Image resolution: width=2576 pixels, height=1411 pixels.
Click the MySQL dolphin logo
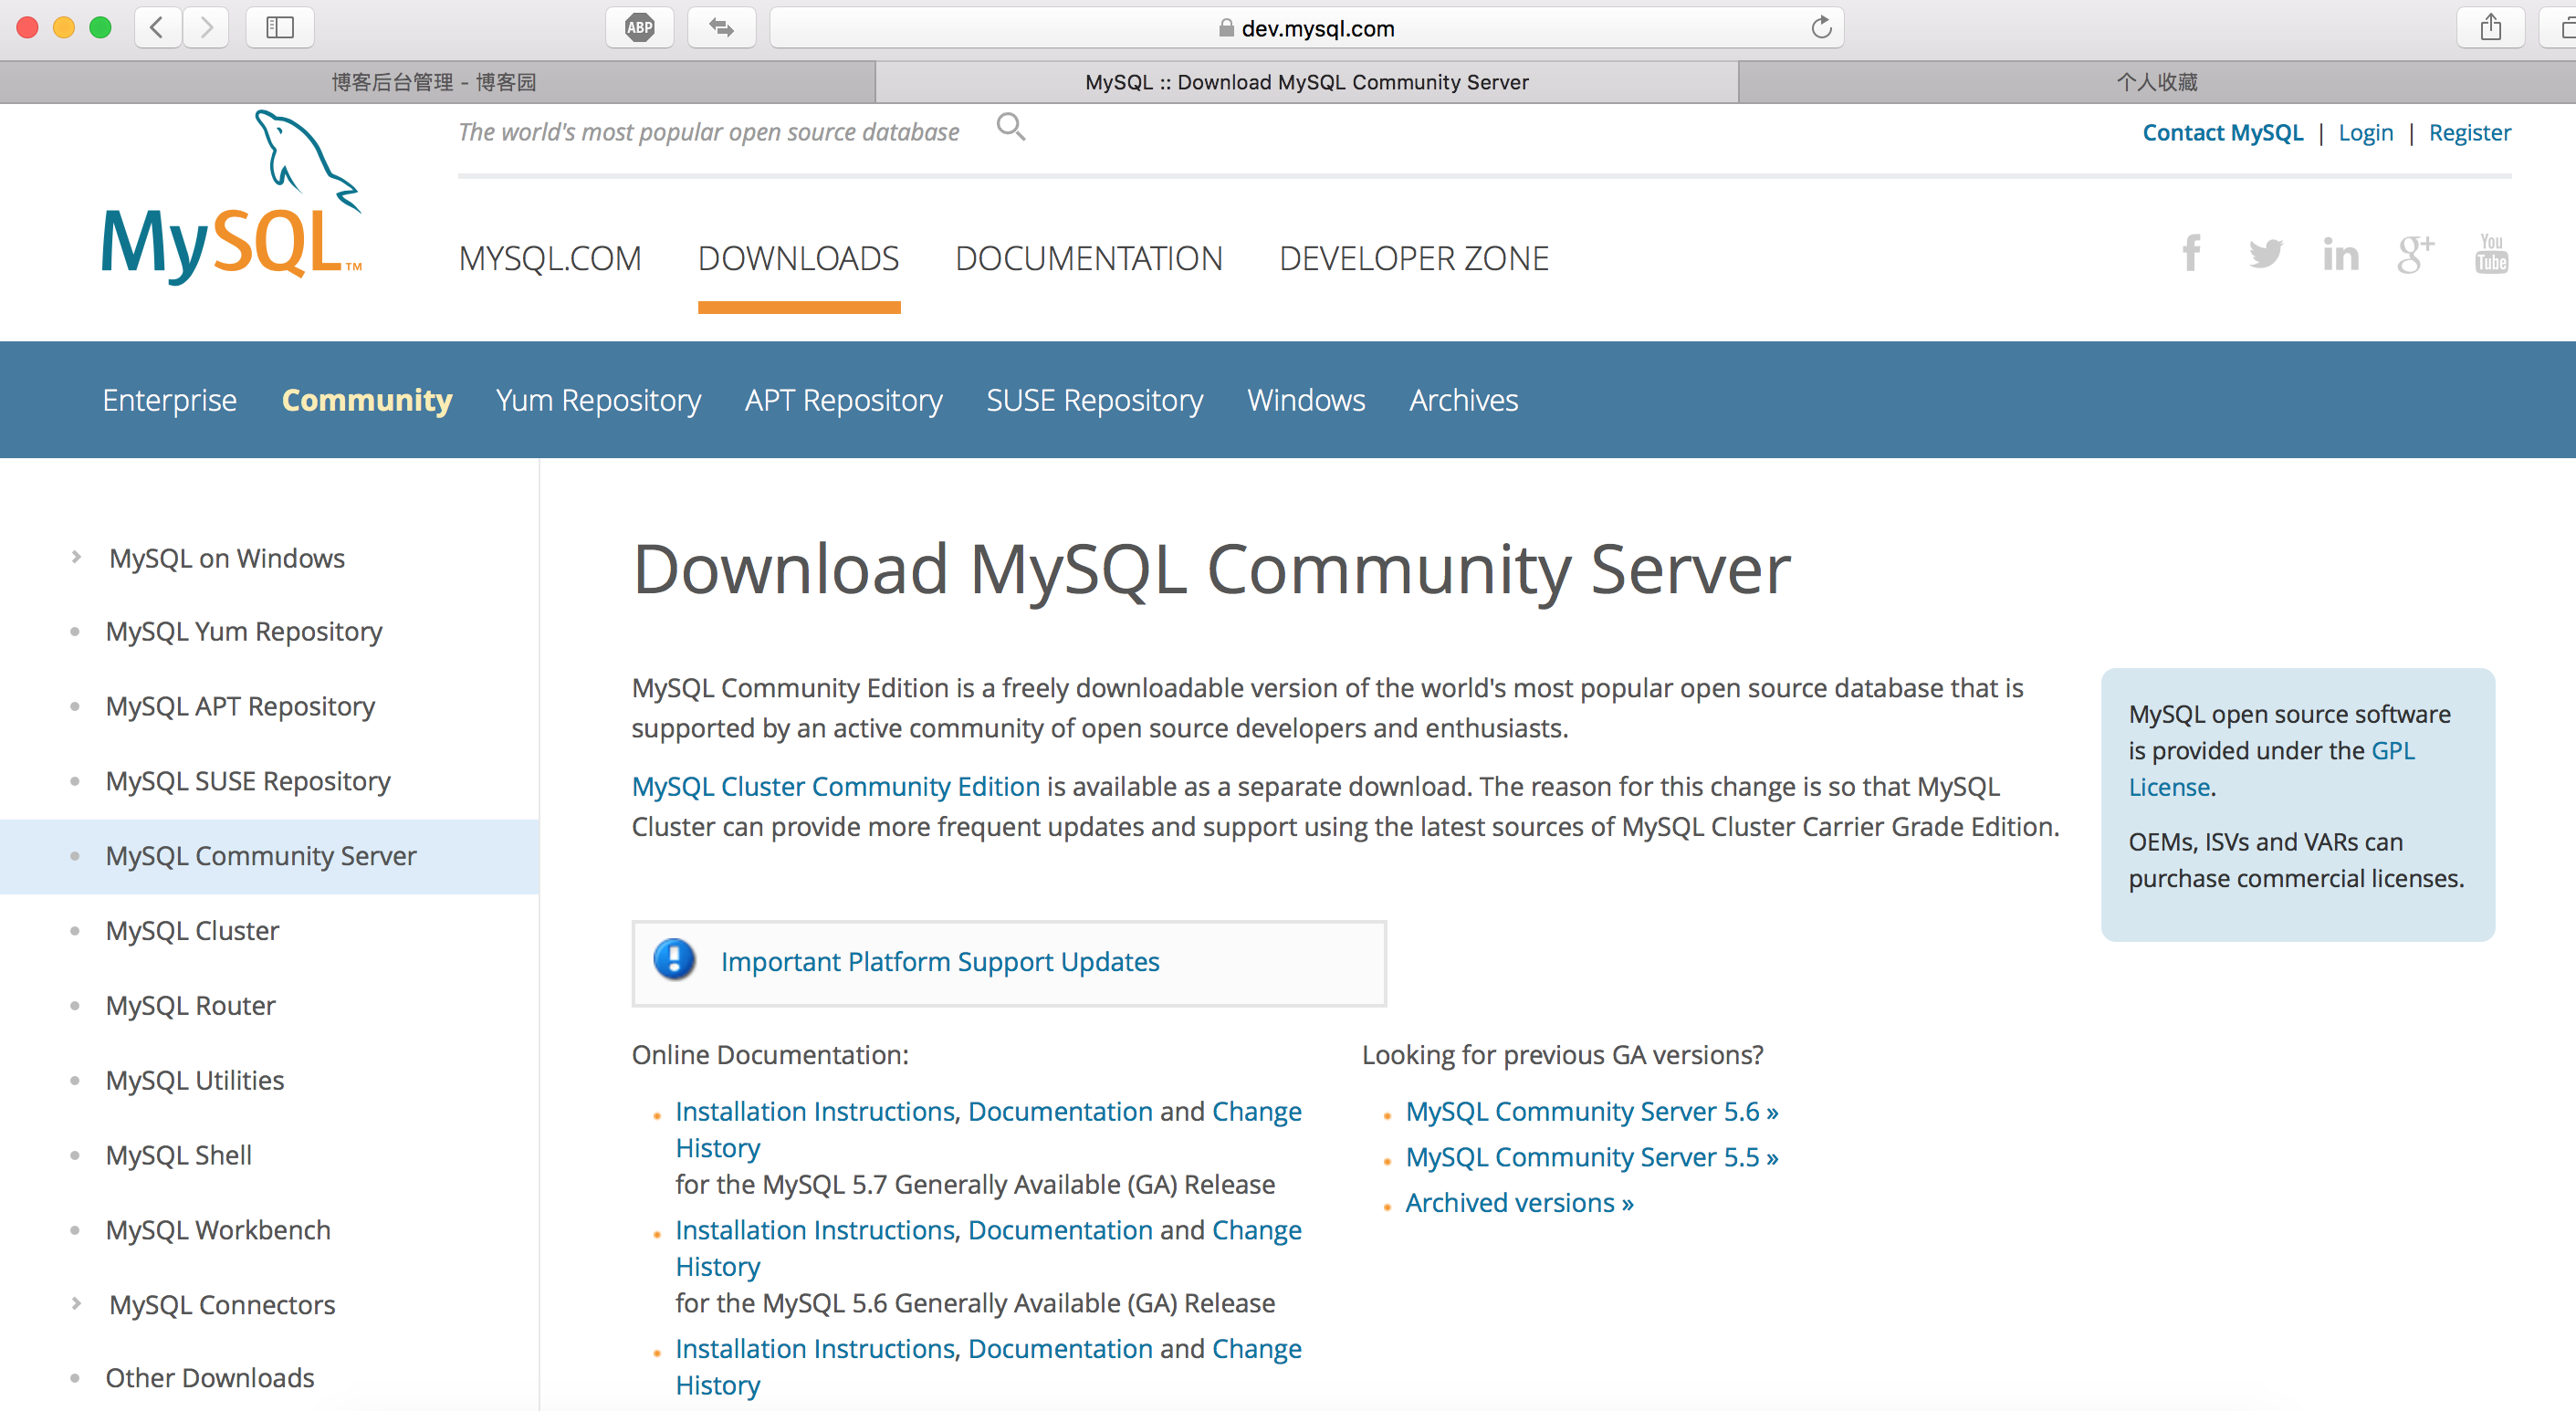[232, 197]
